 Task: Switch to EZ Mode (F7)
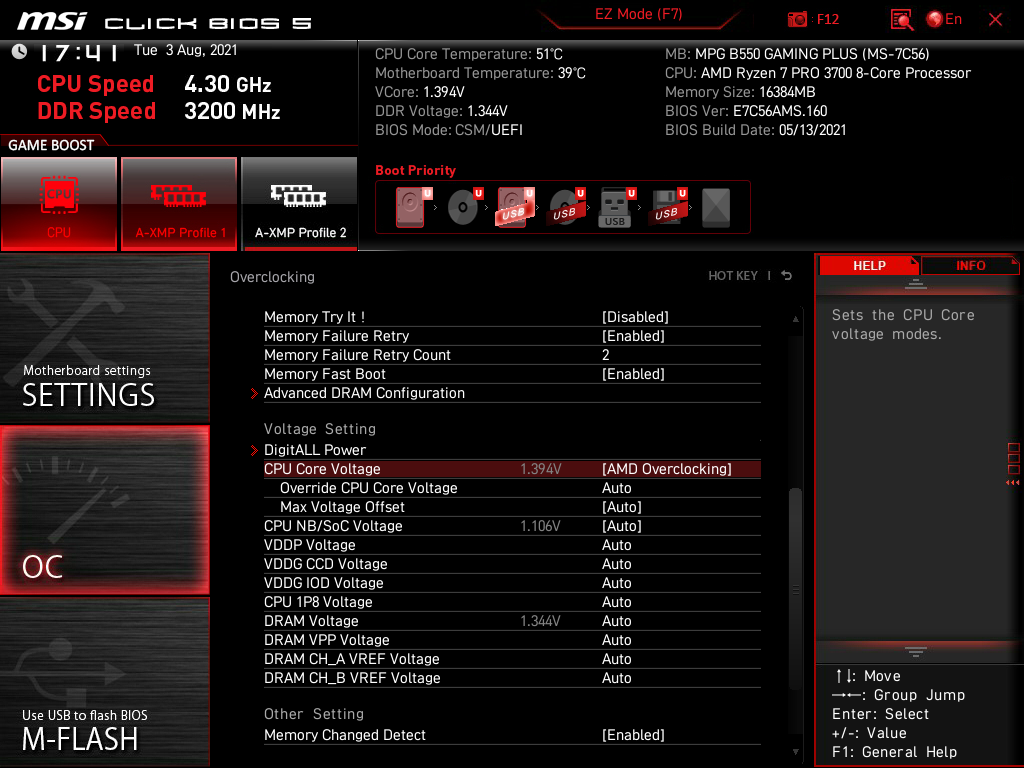638,14
